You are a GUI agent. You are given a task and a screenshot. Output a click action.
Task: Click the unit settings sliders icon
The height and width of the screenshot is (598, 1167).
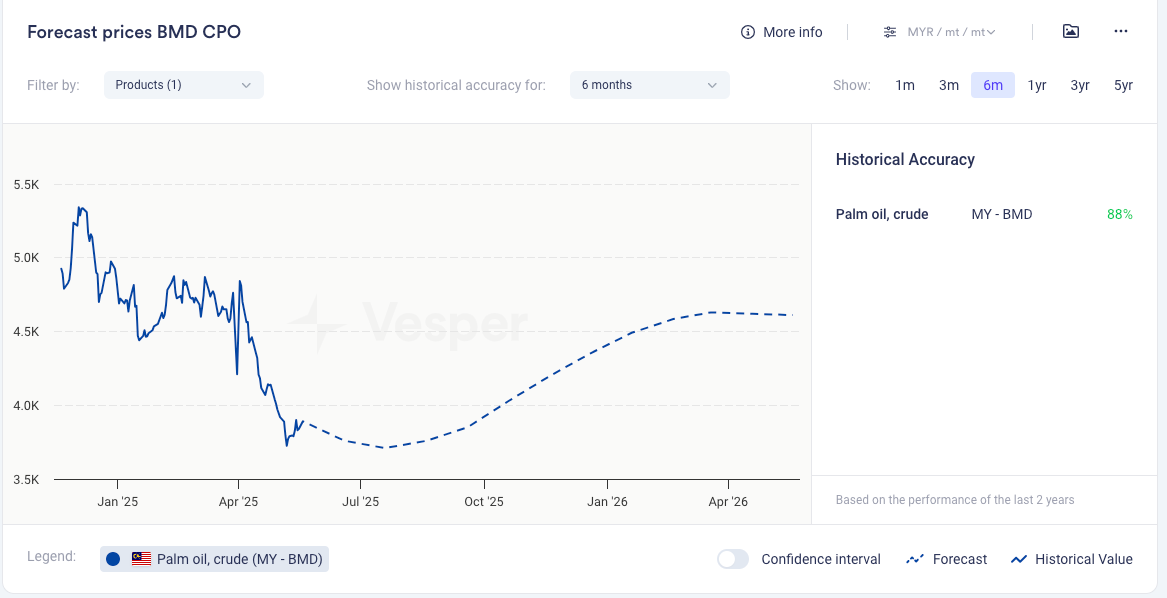coord(890,32)
